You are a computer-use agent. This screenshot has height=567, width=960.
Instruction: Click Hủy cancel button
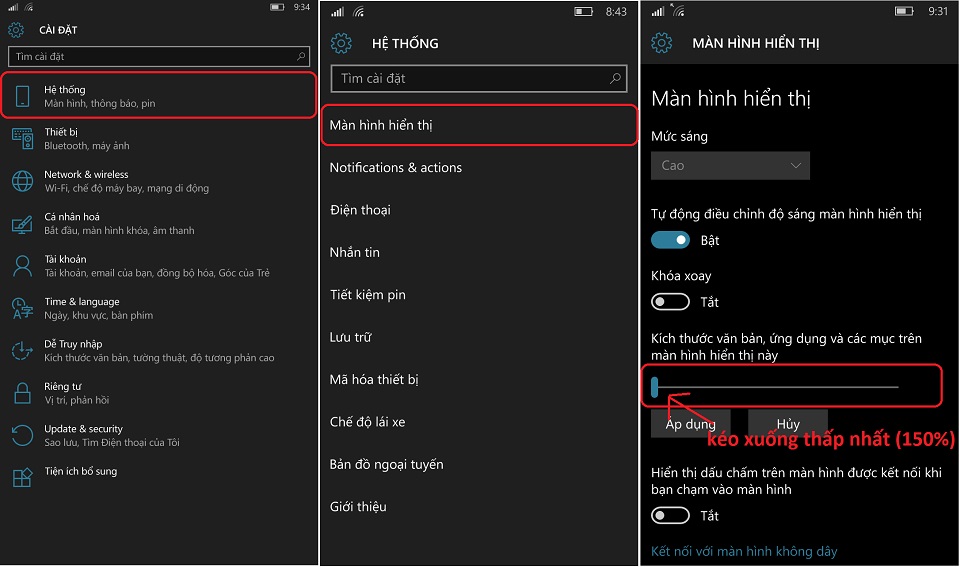click(x=788, y=424)
